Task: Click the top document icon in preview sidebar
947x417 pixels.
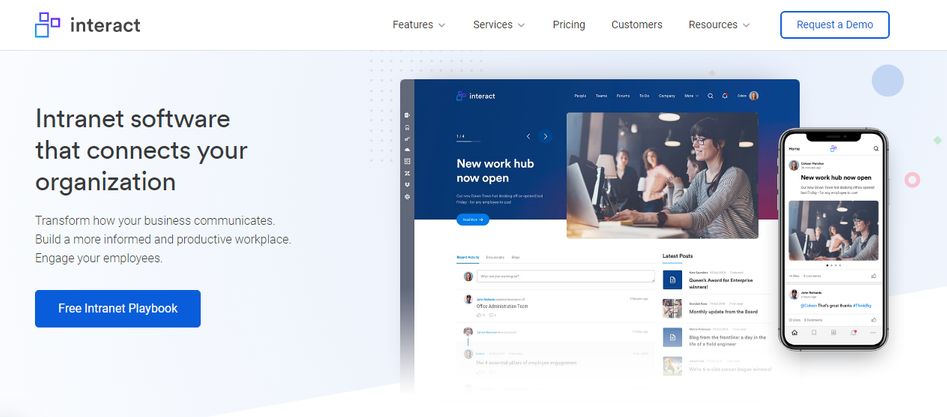Action: coord(407,115)
